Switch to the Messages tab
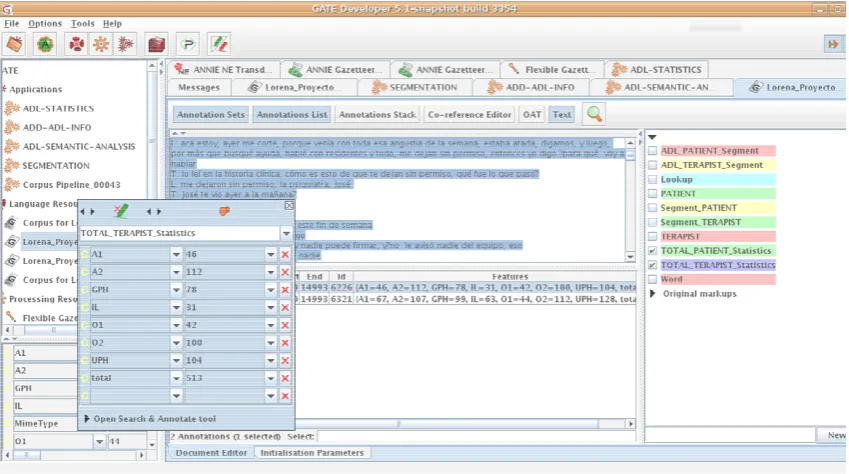The width and height of the screenshot is (849, 474). [x=199, y=87]
